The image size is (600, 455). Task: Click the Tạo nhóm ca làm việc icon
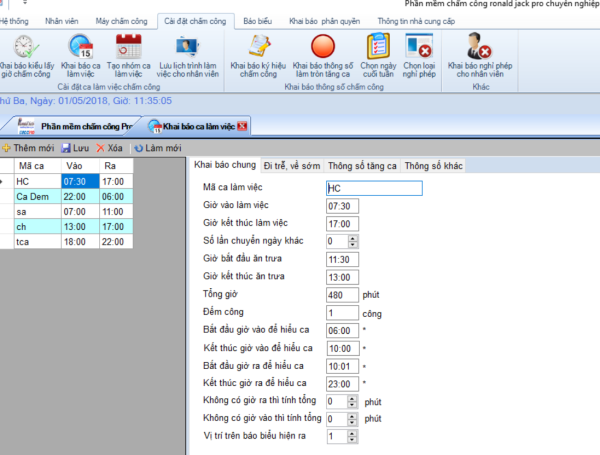tap(128, 47)
